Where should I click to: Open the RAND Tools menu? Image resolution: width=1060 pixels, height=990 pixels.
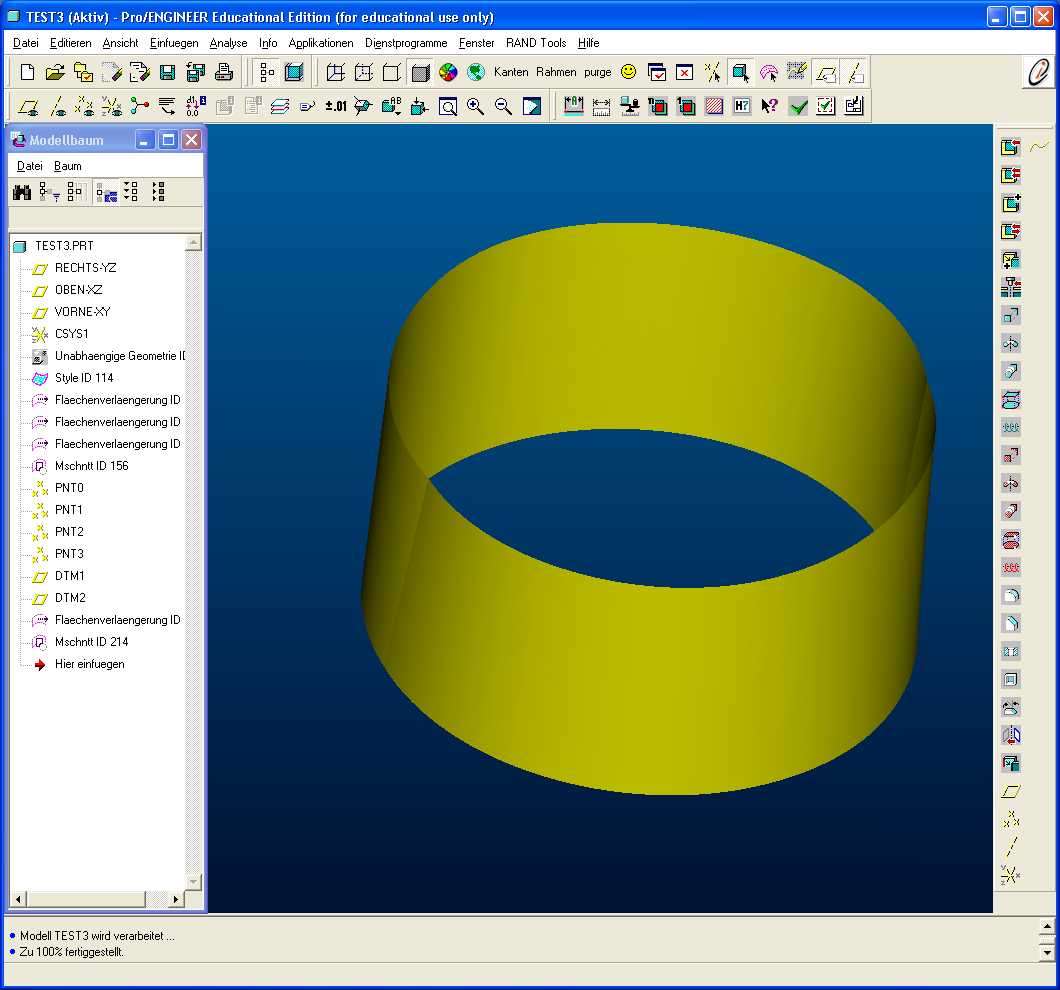click(x=535, y=43)
